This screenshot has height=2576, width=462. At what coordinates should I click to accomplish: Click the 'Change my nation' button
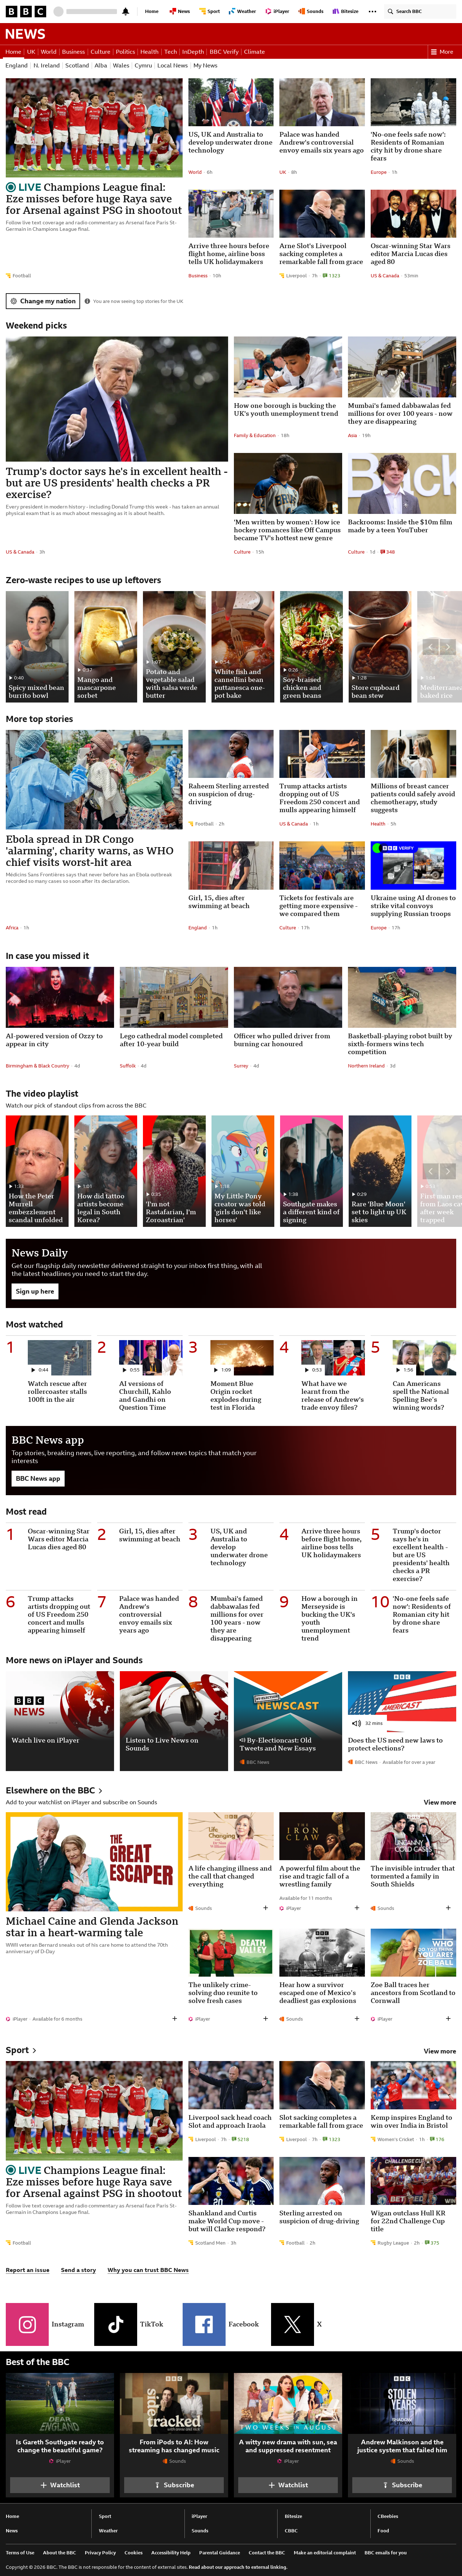pyautogui.click(x=43, y=301)
